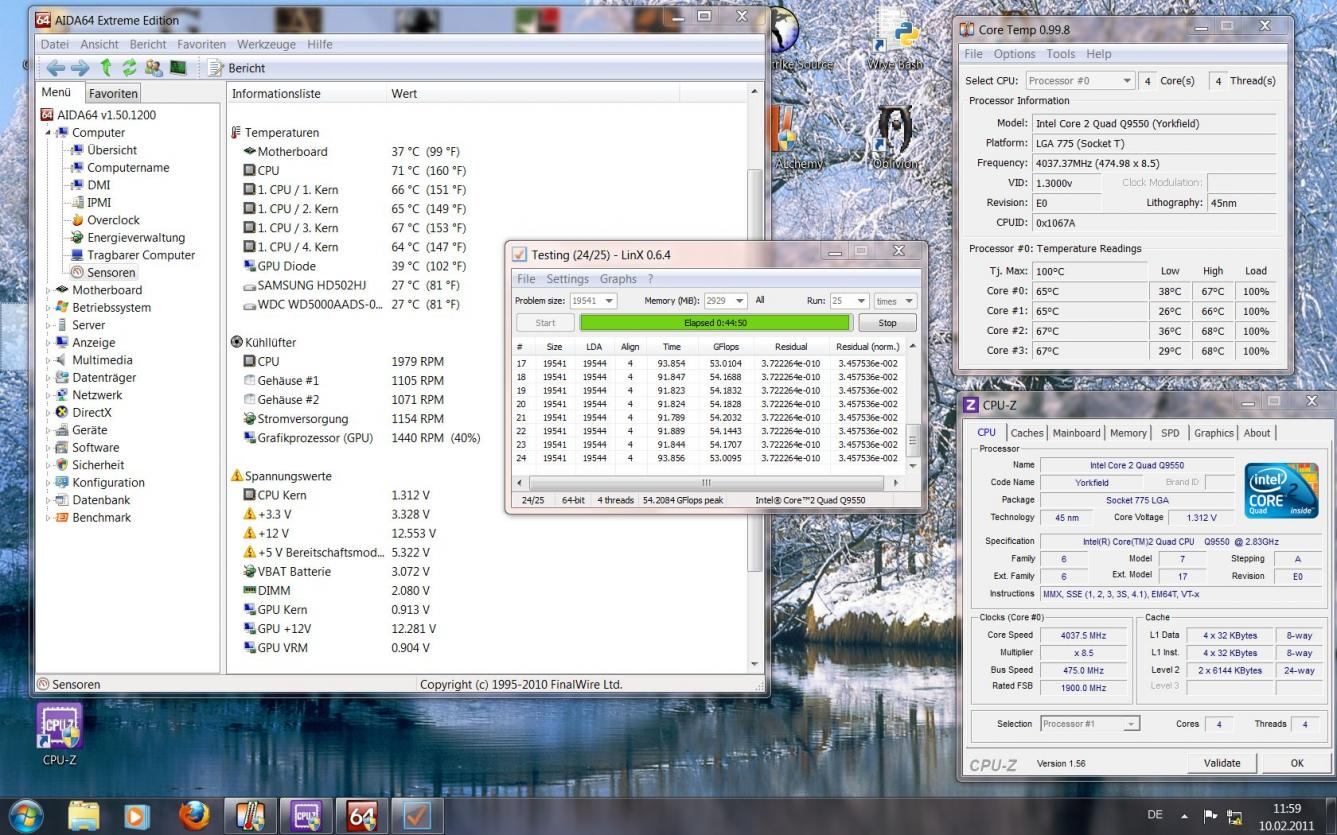Click the AIDA64 back arrow toolbar icon
The image size is (1337, 835).
click(56, 68)
